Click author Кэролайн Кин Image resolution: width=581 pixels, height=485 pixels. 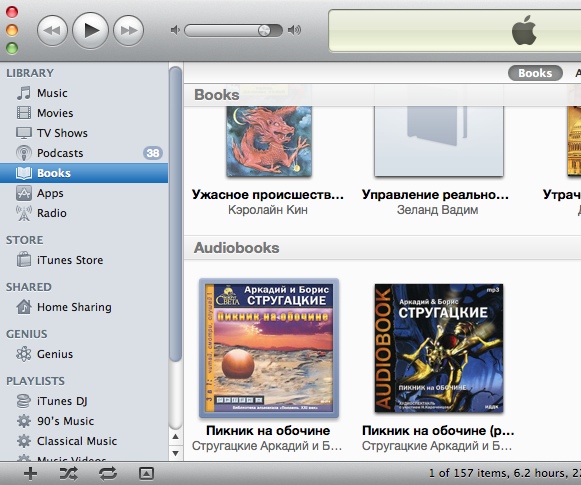pyautogui.click(x=268, y=210)
